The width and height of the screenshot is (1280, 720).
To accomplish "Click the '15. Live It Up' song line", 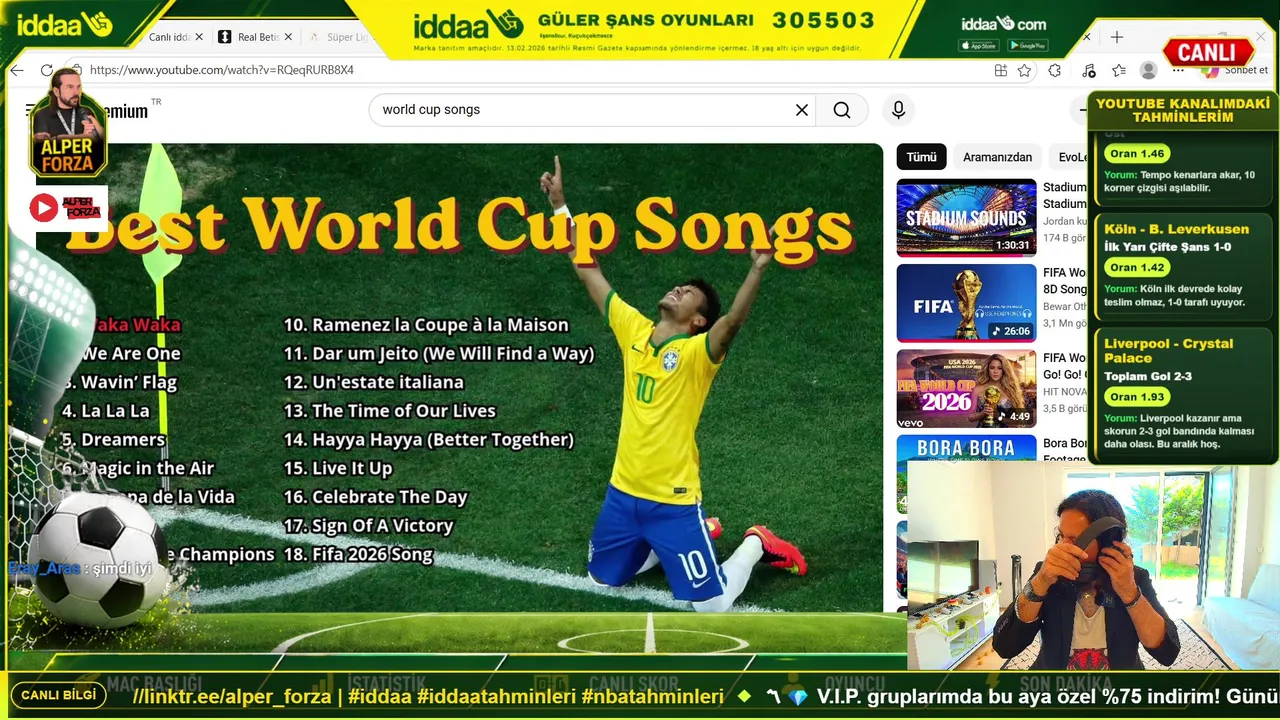I will [338, 468].
